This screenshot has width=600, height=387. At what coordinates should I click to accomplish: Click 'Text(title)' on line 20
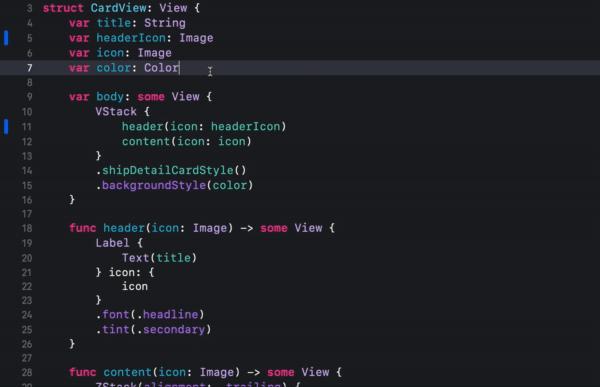[159, 258]
